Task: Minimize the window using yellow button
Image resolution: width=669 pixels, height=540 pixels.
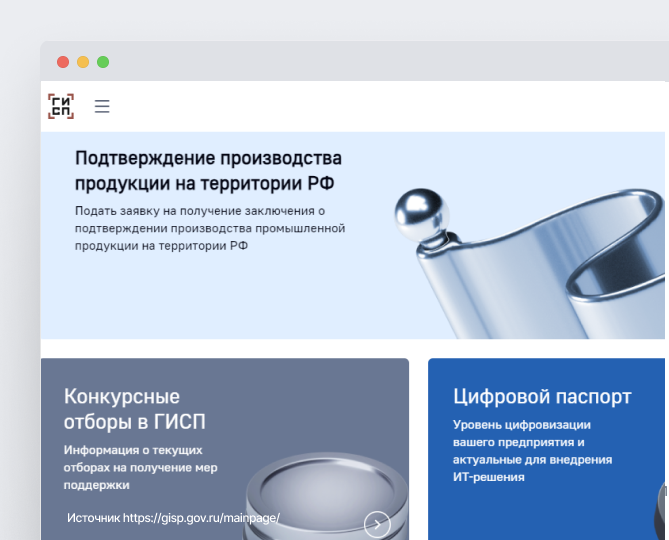Action: (x=83, y=62)
